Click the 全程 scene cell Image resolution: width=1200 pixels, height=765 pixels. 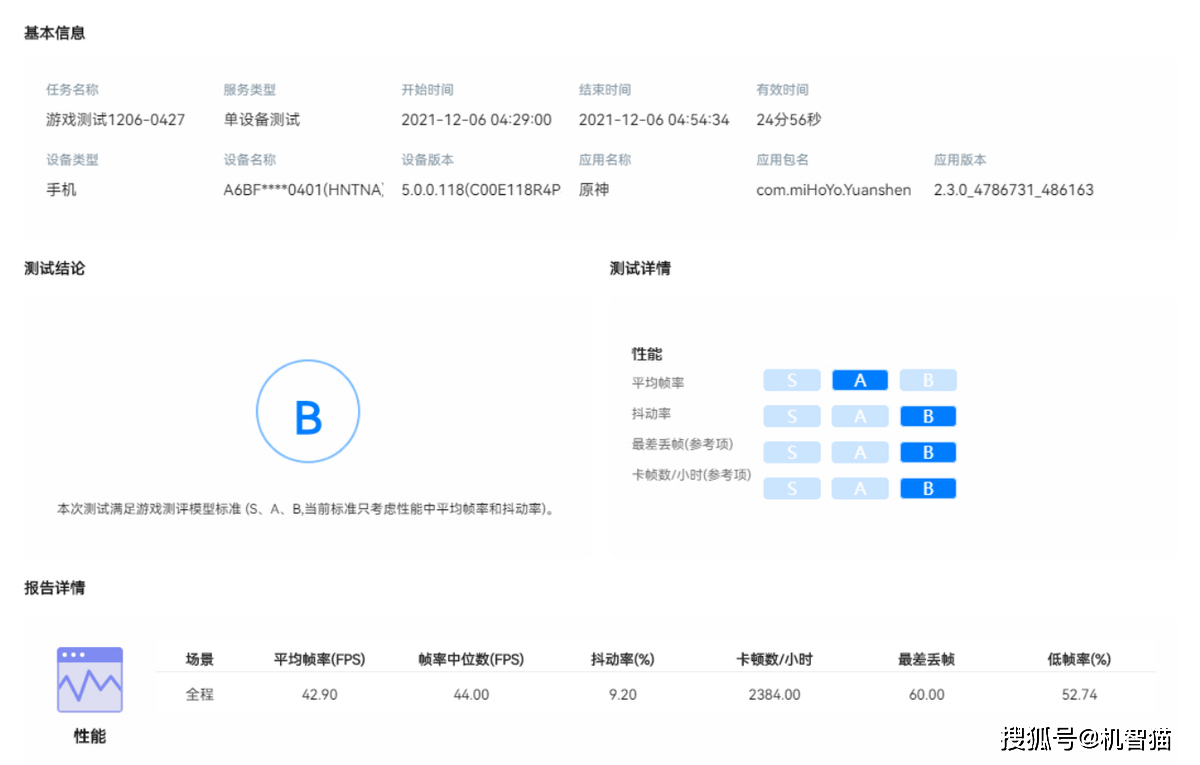pos(199,694)
